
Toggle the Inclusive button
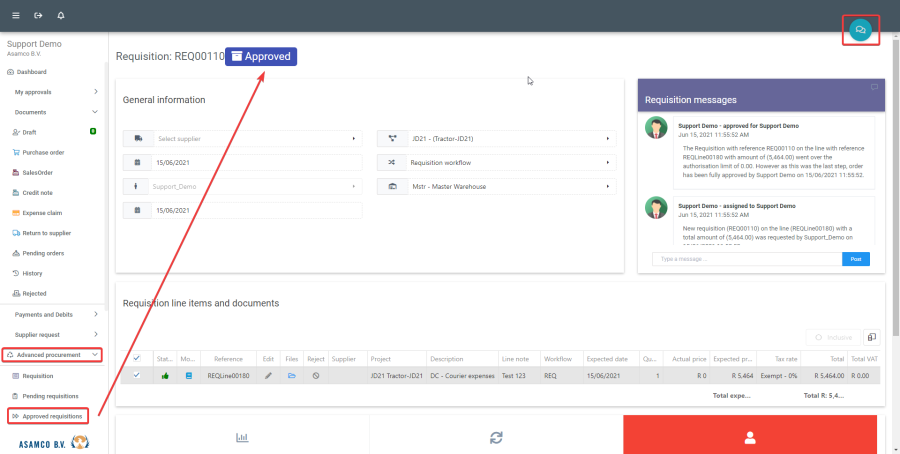832,338
